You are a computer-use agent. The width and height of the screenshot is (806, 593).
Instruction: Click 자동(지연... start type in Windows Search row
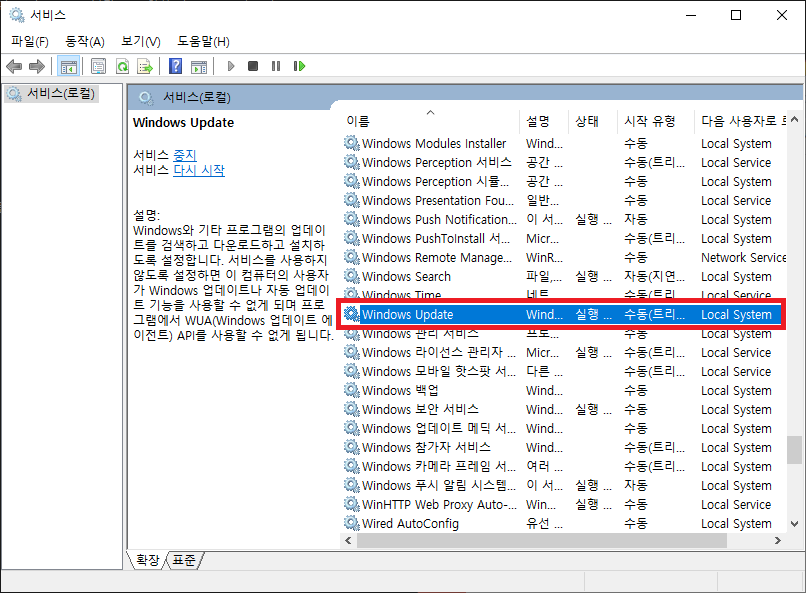click(654, 276)
